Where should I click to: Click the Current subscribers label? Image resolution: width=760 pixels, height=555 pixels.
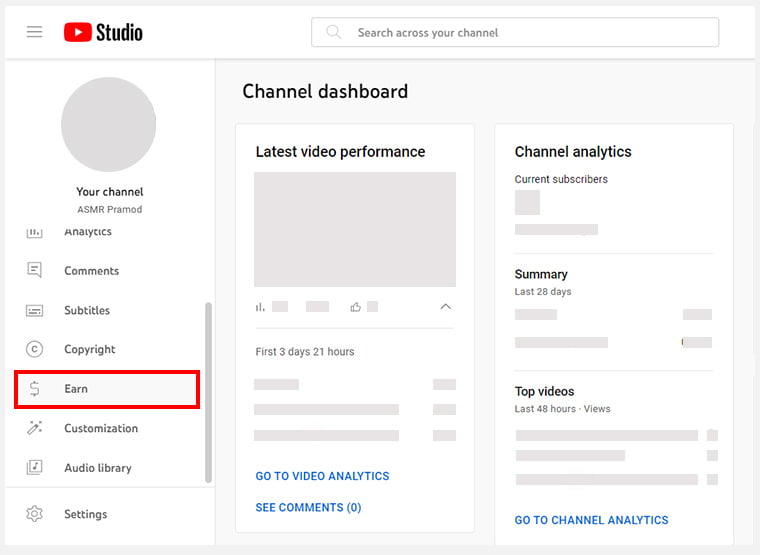tap(561, 179)
